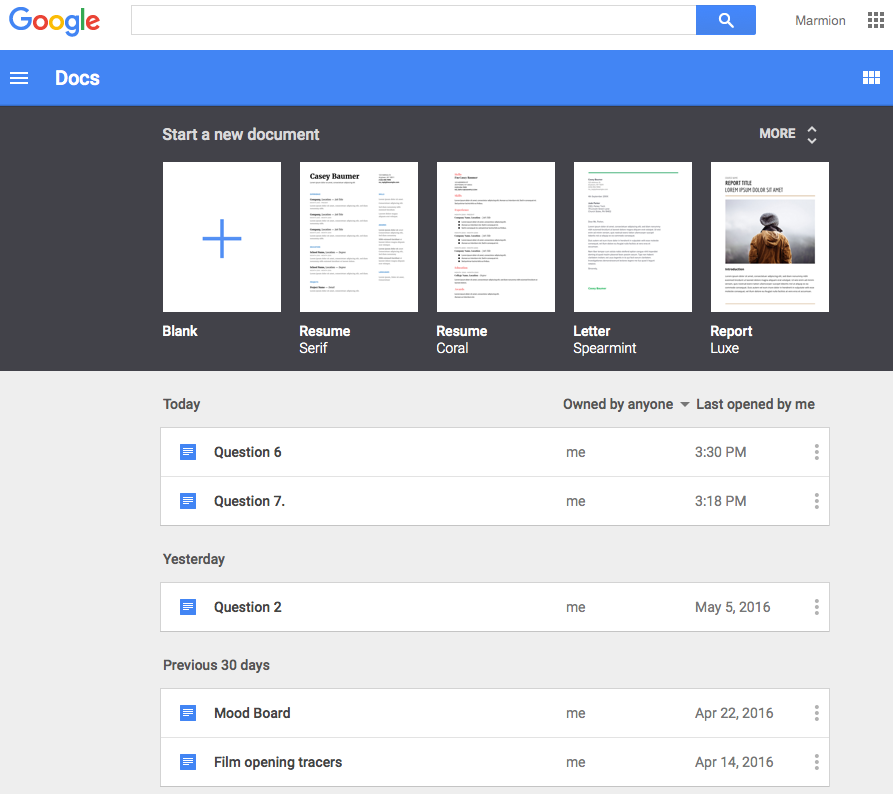Click the Docs title in header
Image resolution: width=893 pixels, height=794 pixels.
tap(77, 78)
